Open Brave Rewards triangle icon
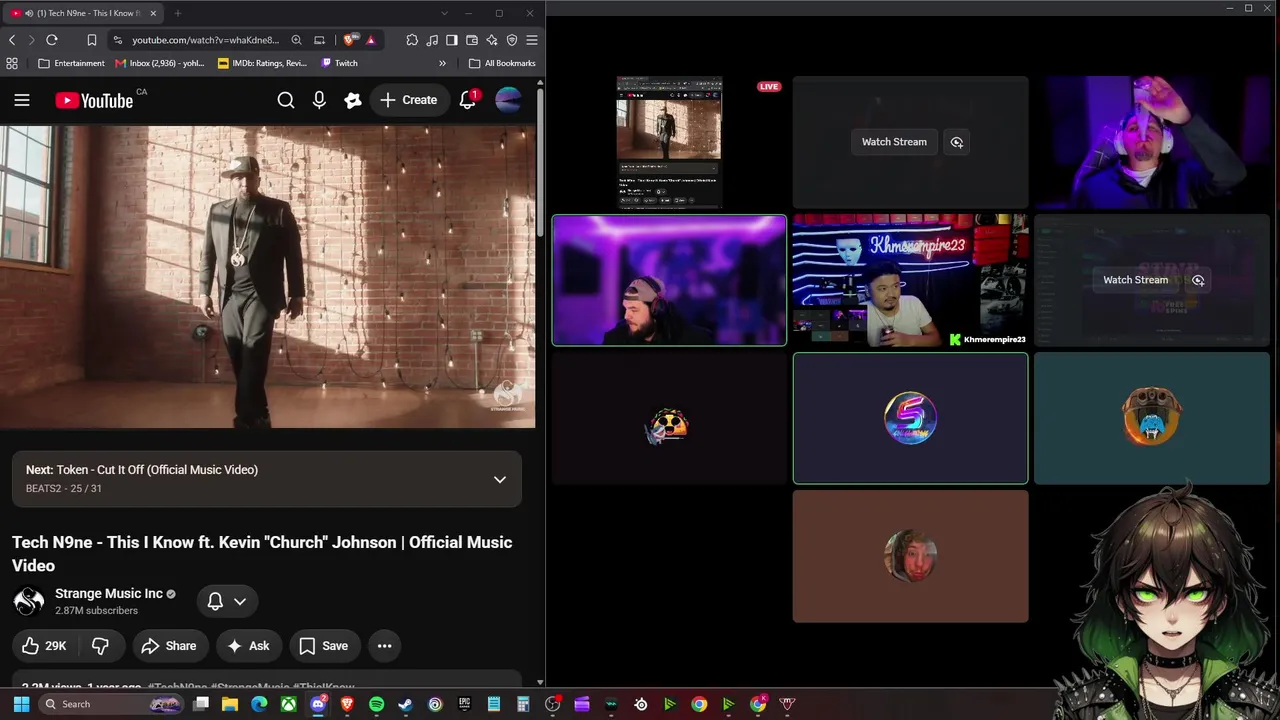 [x=371, y=40]
